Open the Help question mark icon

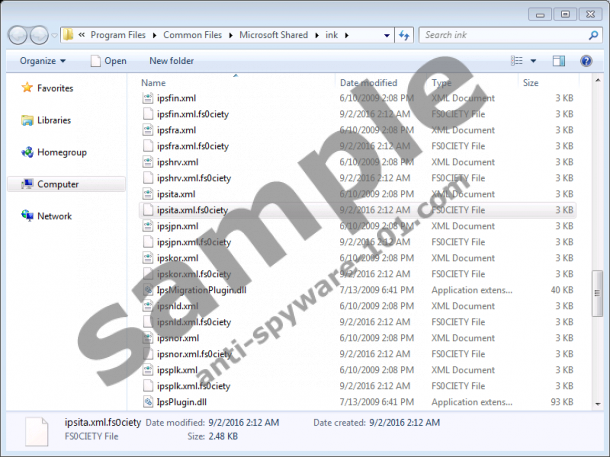(586, 61)
